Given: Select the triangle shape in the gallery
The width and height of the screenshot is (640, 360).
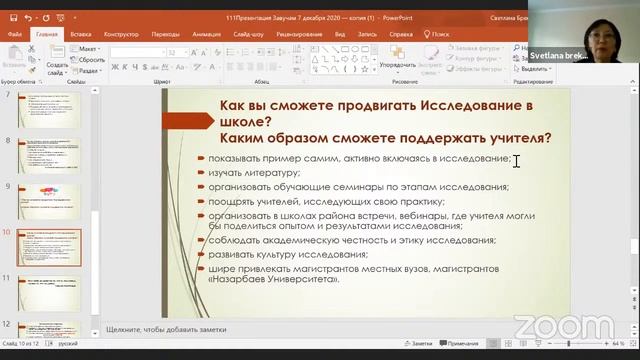Looking at the screenshot, I should (x=315, y=59).
